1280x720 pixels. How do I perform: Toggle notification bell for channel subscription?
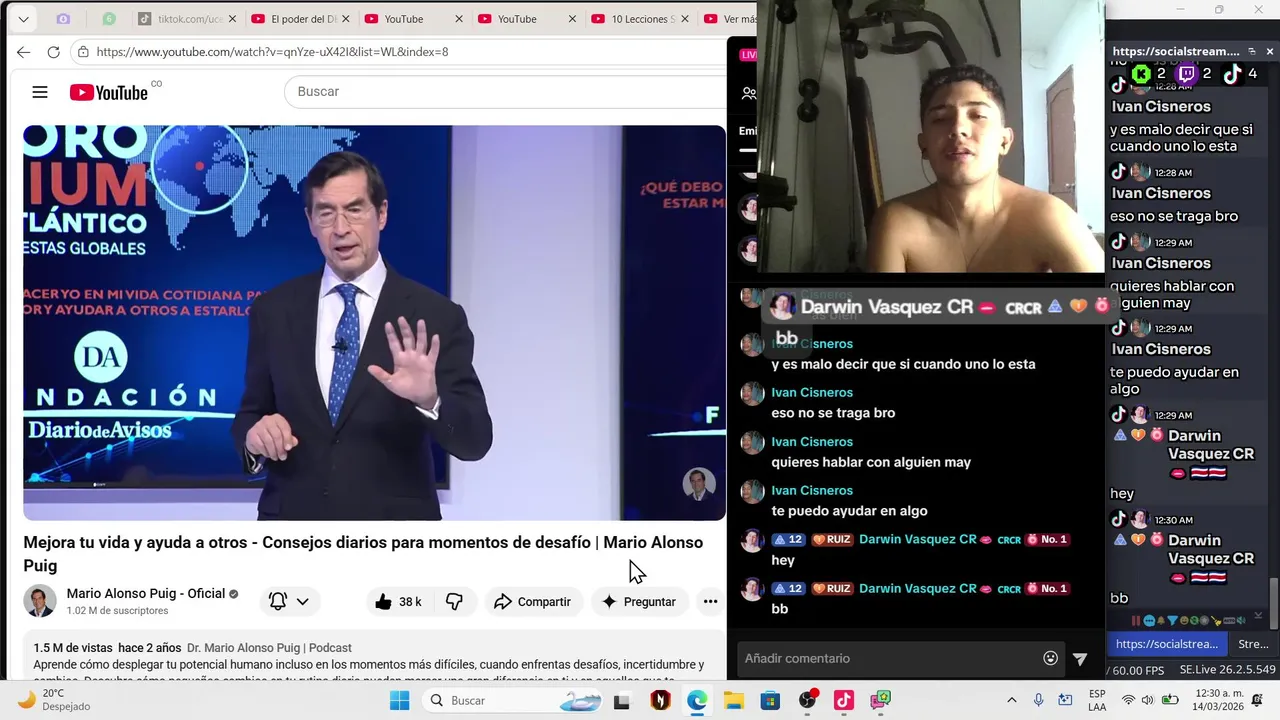pyautogui.click(x=278, y=602)
